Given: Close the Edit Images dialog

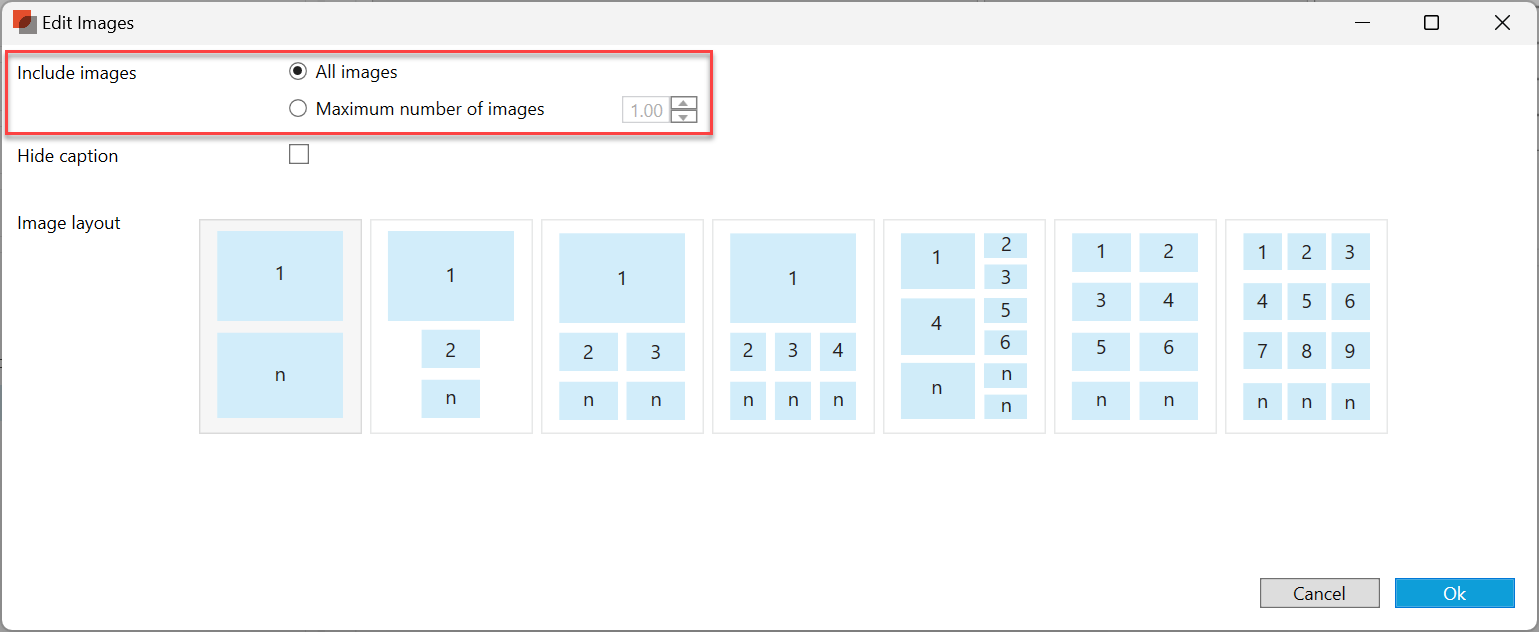Looking at the screenshot, I should [x=1502, y=22].
